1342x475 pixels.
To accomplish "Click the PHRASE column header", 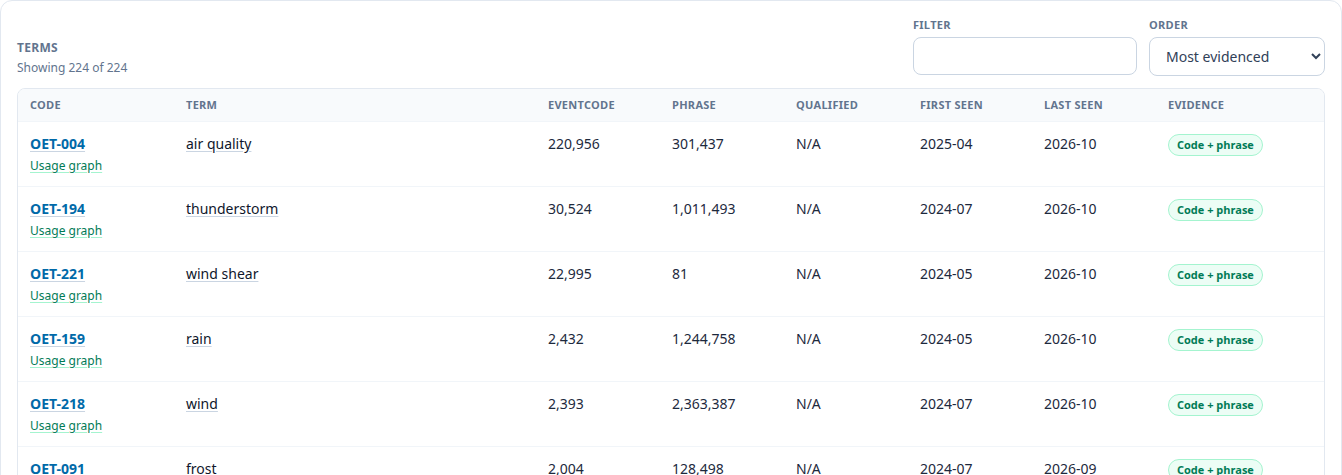I will point(694,105).
